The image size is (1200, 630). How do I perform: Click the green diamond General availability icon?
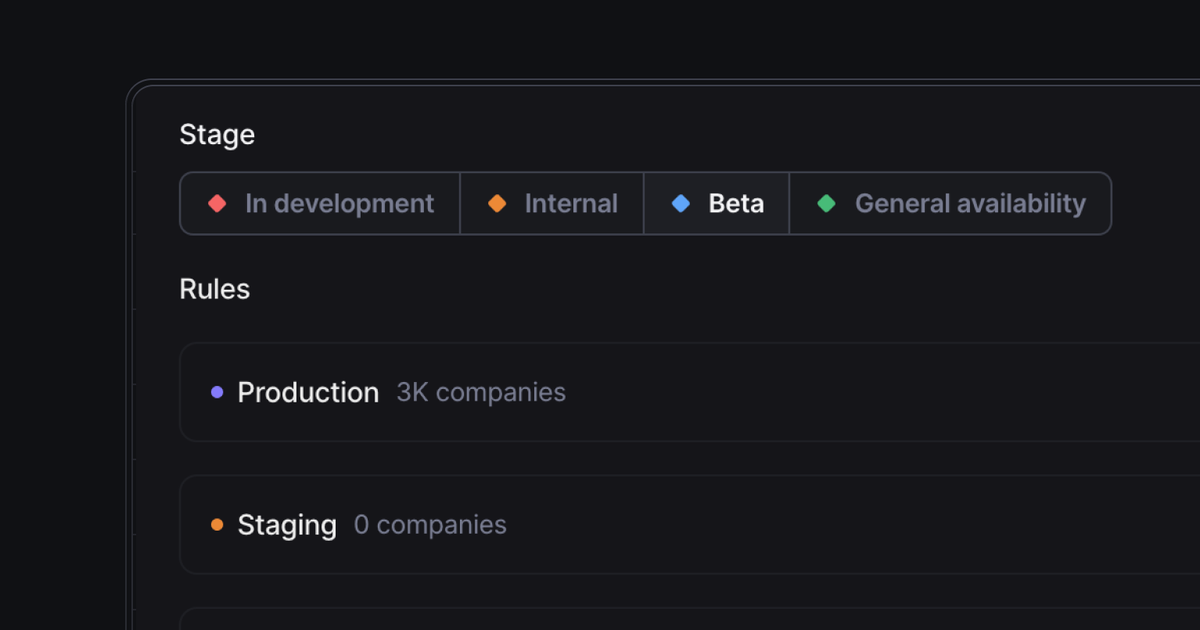[826, 204]
